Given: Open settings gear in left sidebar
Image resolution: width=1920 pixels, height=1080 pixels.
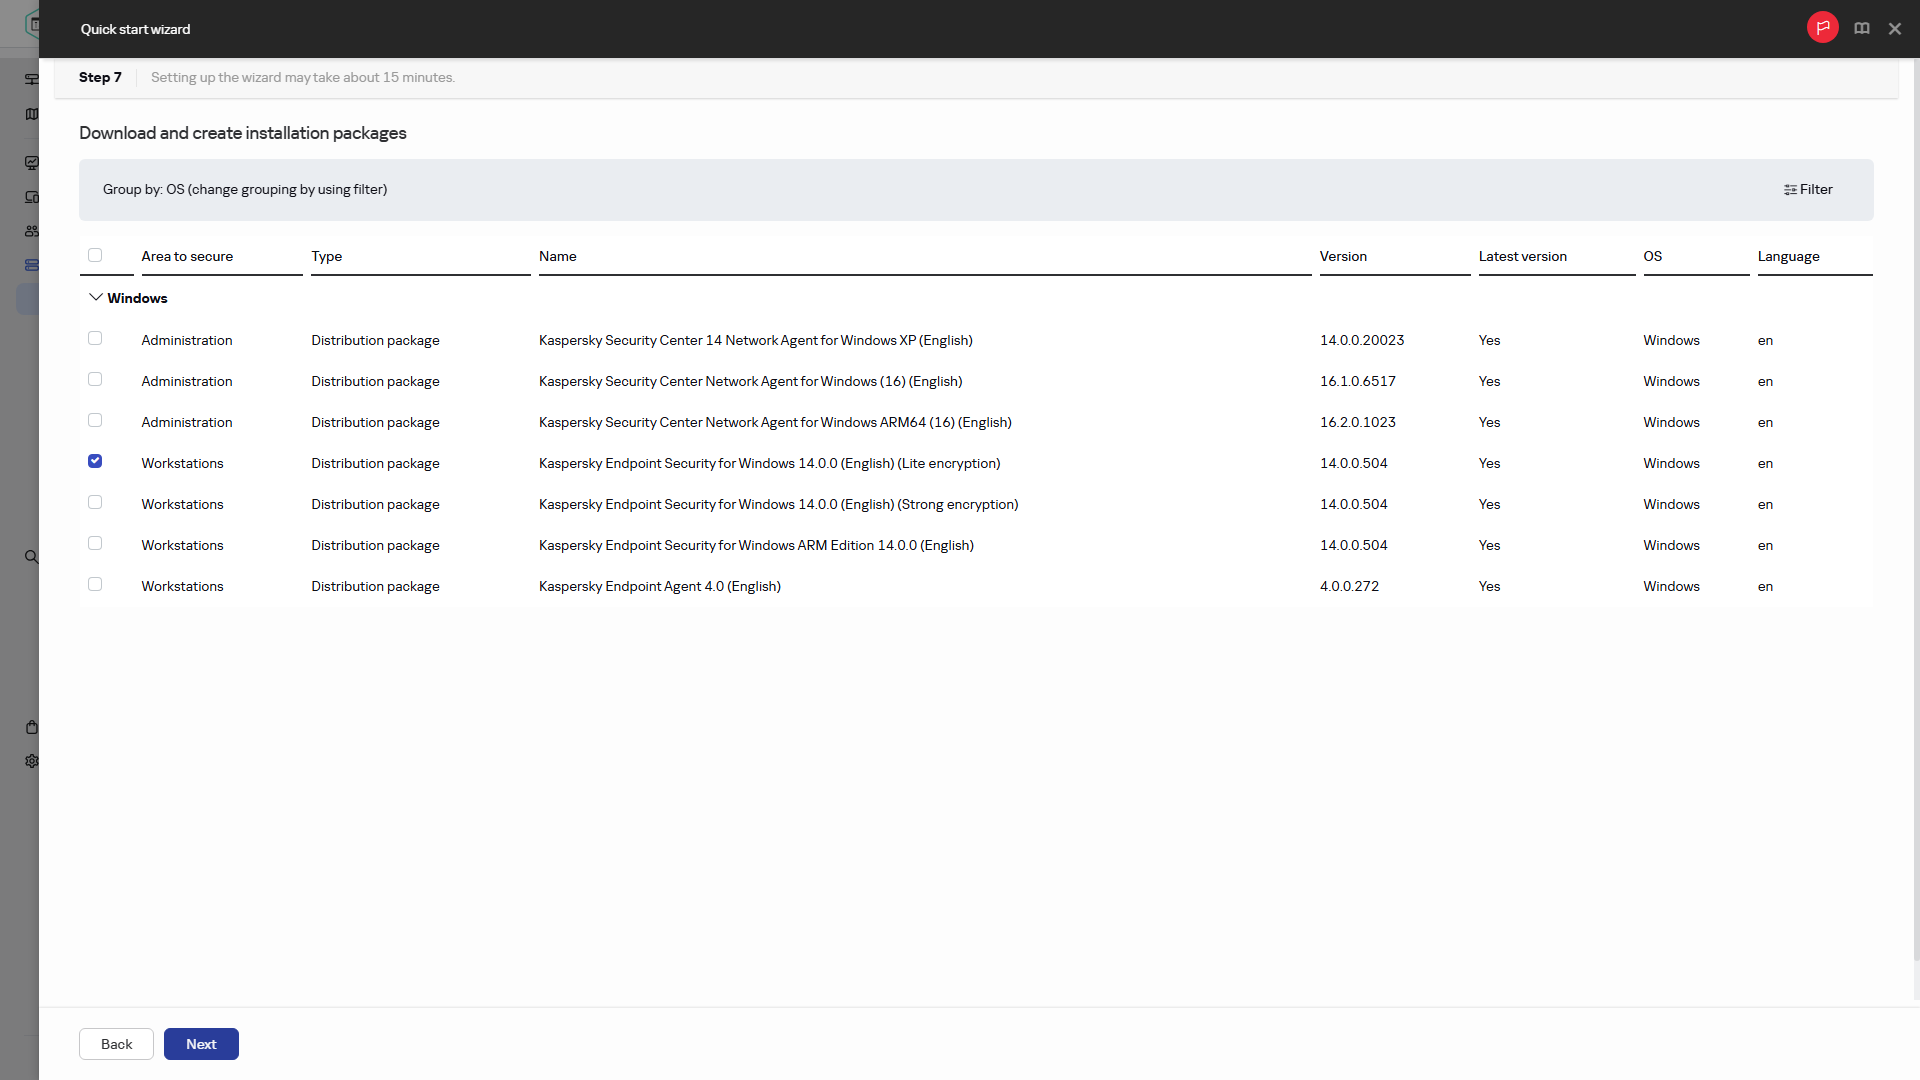Looking at the screenshot, I should click(x=32, y=761).
